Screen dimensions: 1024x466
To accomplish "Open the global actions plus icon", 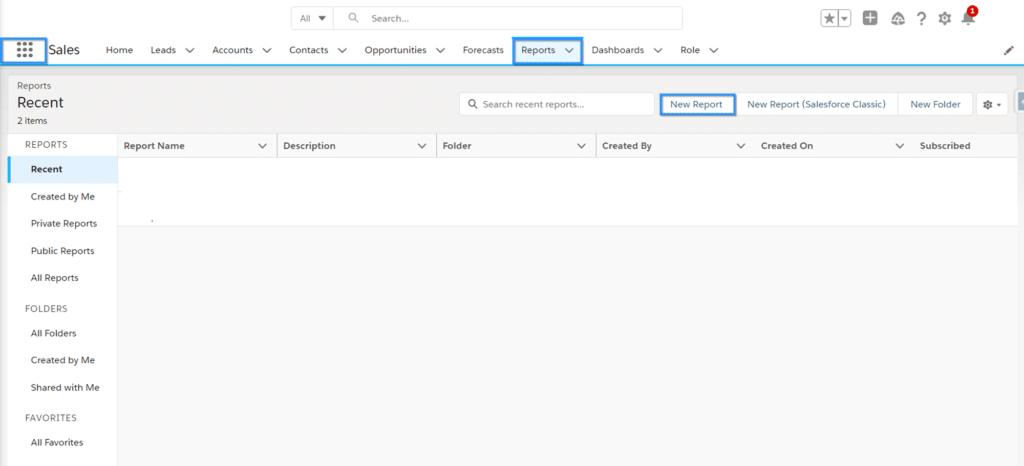I will tap(870, 18).
